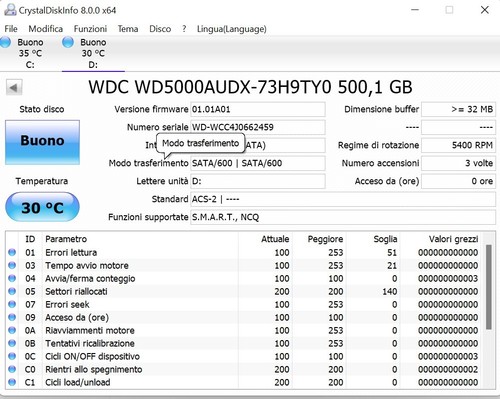This screenshot has width=500, height=399.
Task: Click status dot for Settori riallocati
Action: click(x=12, y=291)
